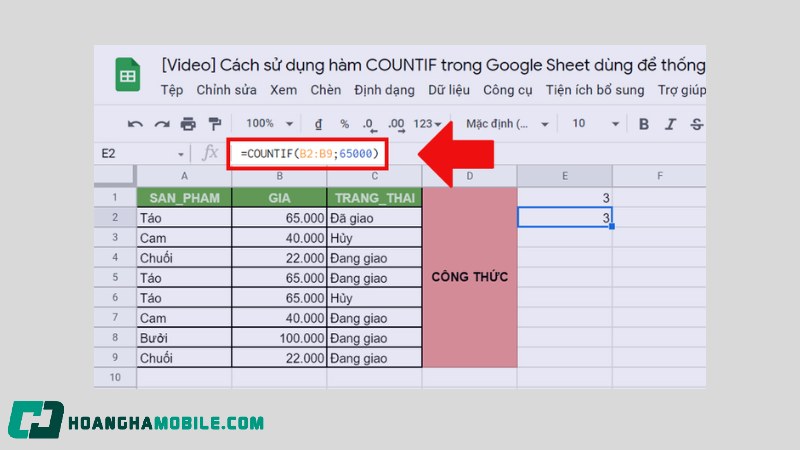Select column F header
800x450 pixels.
coord(660,176)
